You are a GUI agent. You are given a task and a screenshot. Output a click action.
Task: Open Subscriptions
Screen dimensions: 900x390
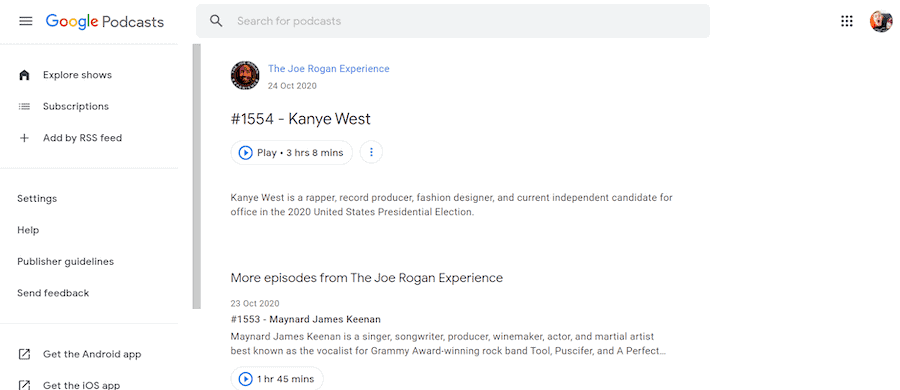[76, 106]
